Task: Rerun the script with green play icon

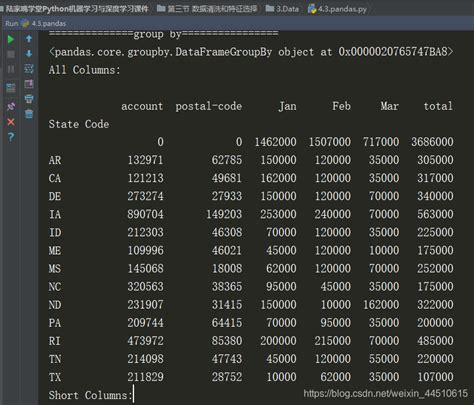Action: click(x=11, y=39)
